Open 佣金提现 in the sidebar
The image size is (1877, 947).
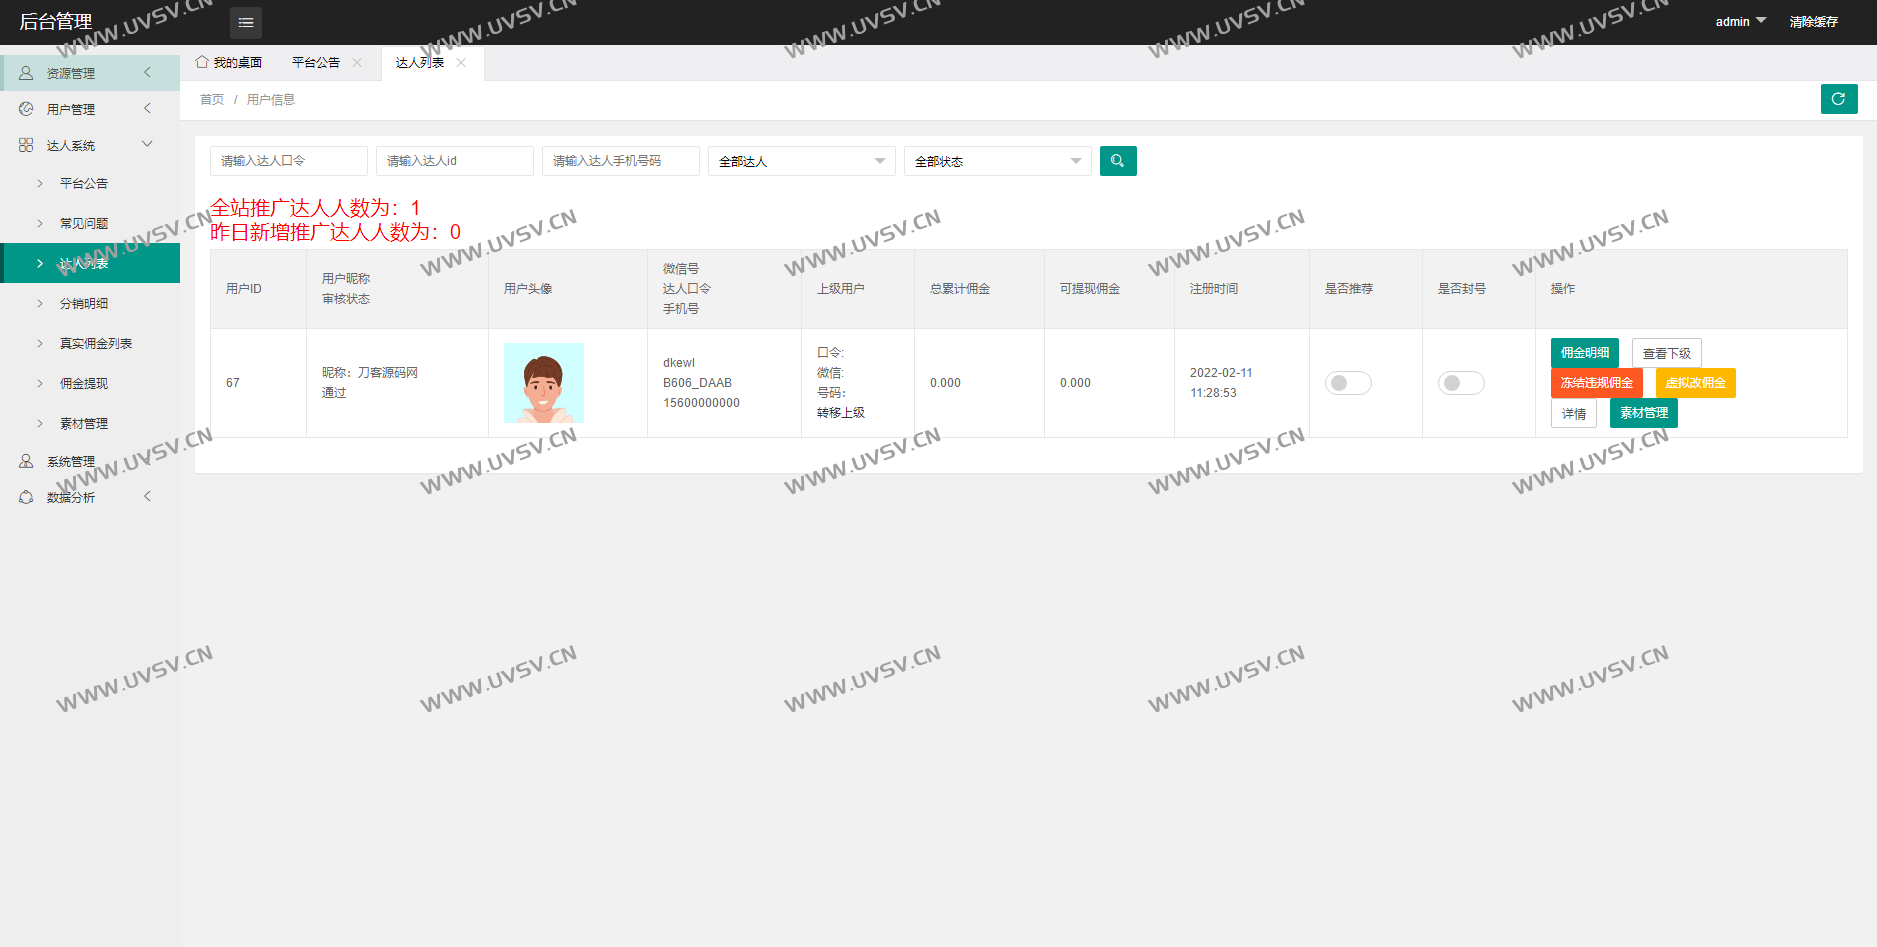point(84,384)
